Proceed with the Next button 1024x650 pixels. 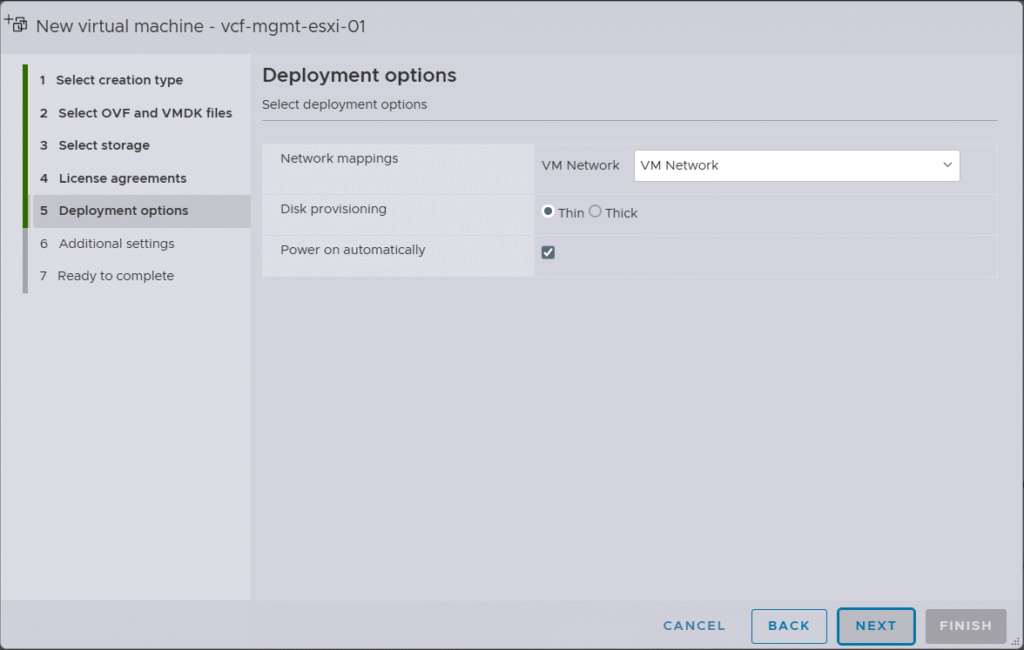coord(876,626)
